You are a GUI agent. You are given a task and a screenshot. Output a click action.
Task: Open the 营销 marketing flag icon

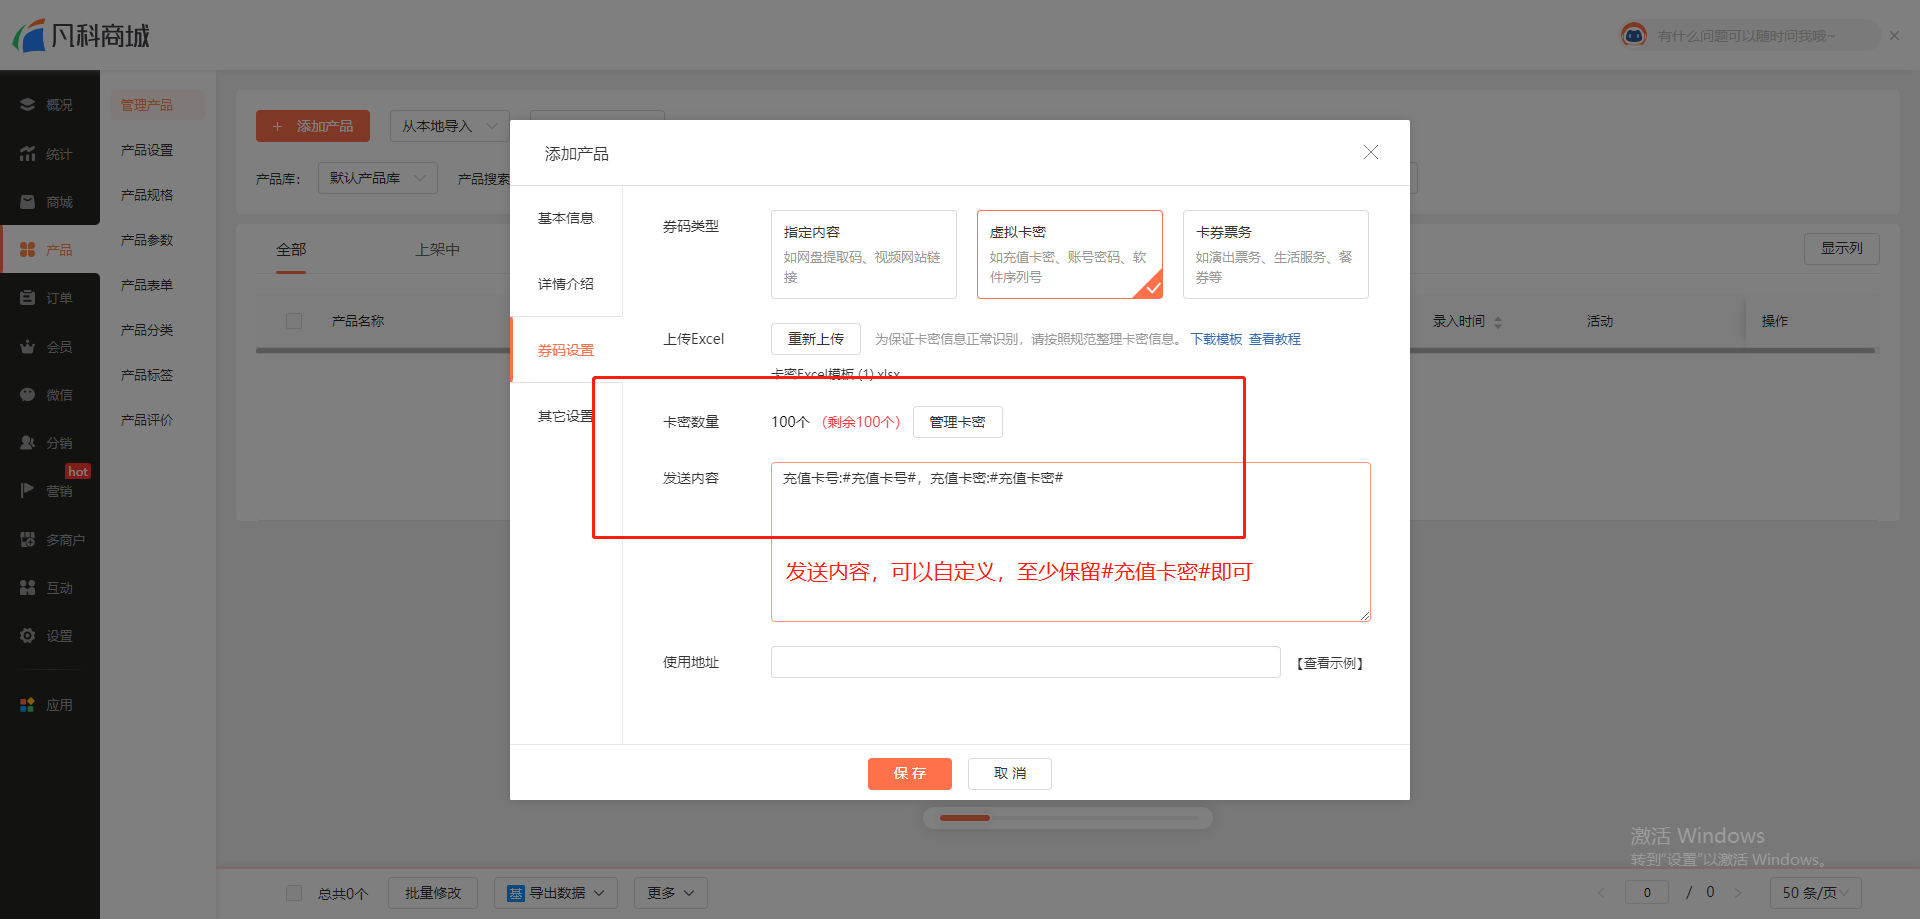click(28, 491)
